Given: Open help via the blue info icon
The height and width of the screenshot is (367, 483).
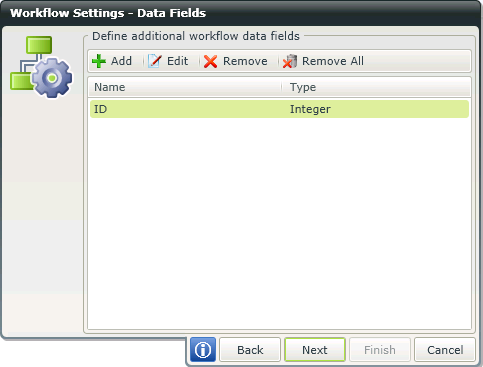Looking at the screenshot, I should [203, 350].
